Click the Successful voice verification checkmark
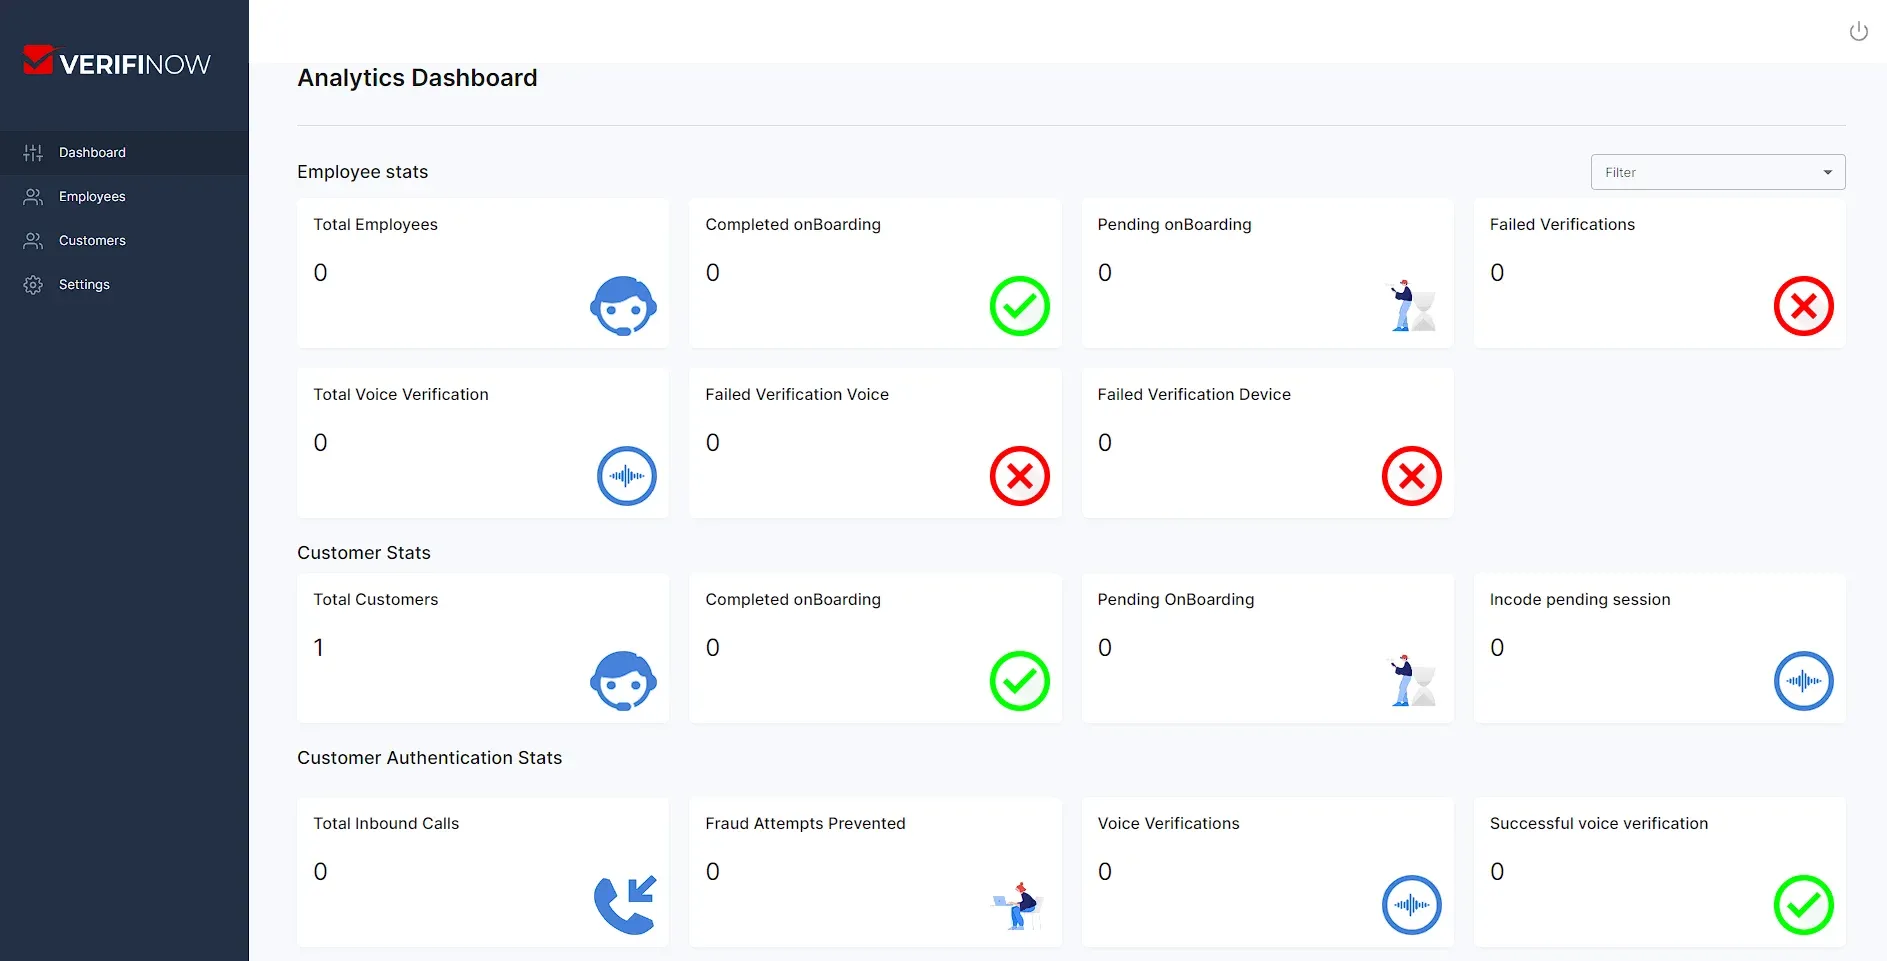This screenshot has height=961, width=1887. (x=1803, y=905)
